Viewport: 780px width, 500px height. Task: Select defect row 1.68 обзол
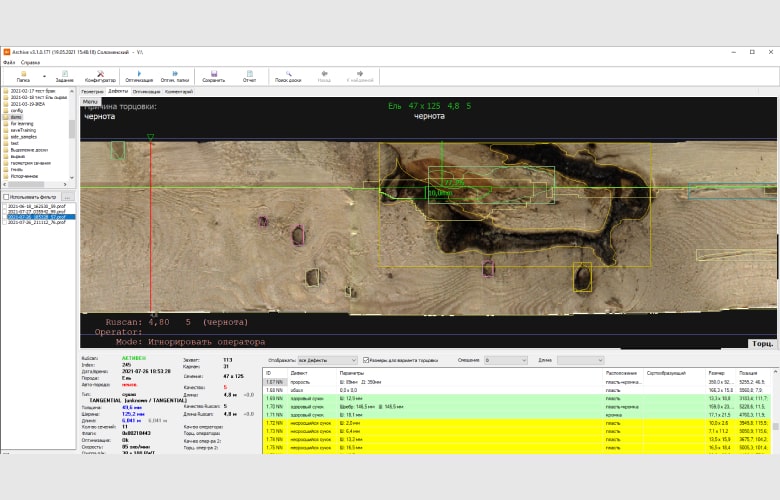pos(517,390)
